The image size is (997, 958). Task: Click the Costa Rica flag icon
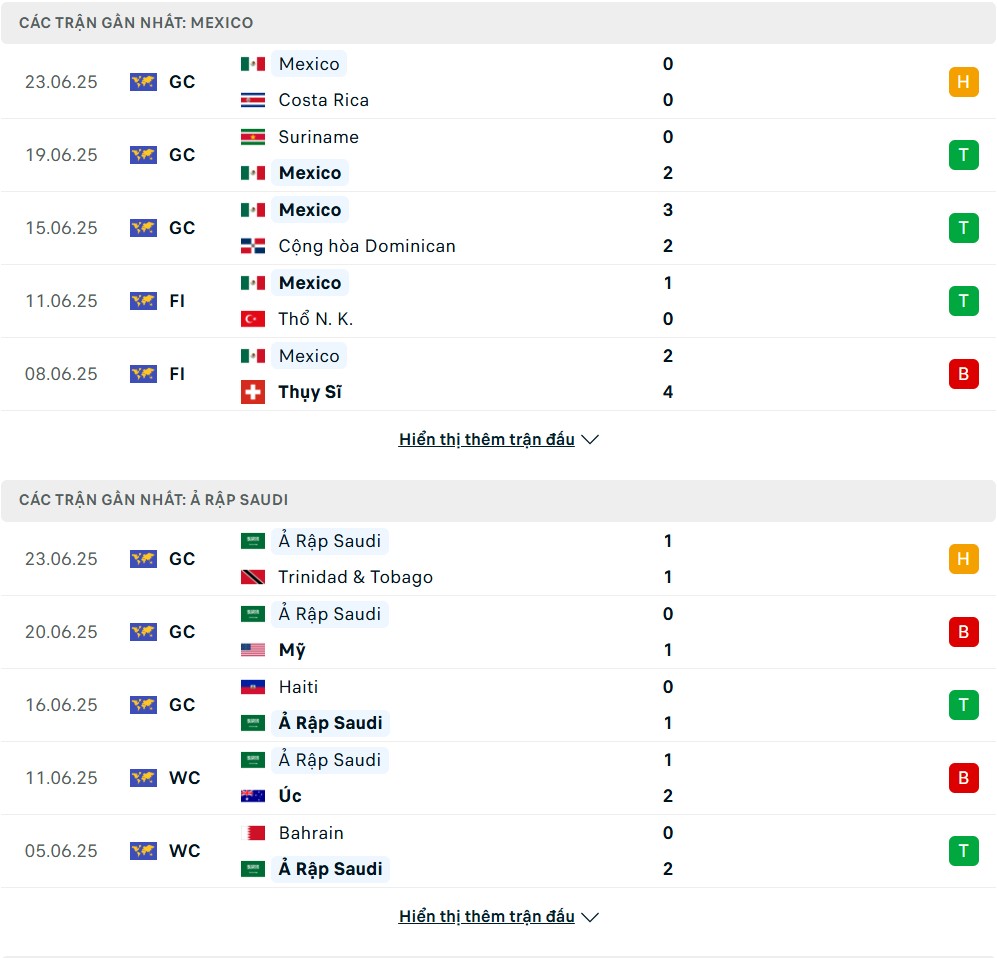pyautogui.click(x=252, y=100)
